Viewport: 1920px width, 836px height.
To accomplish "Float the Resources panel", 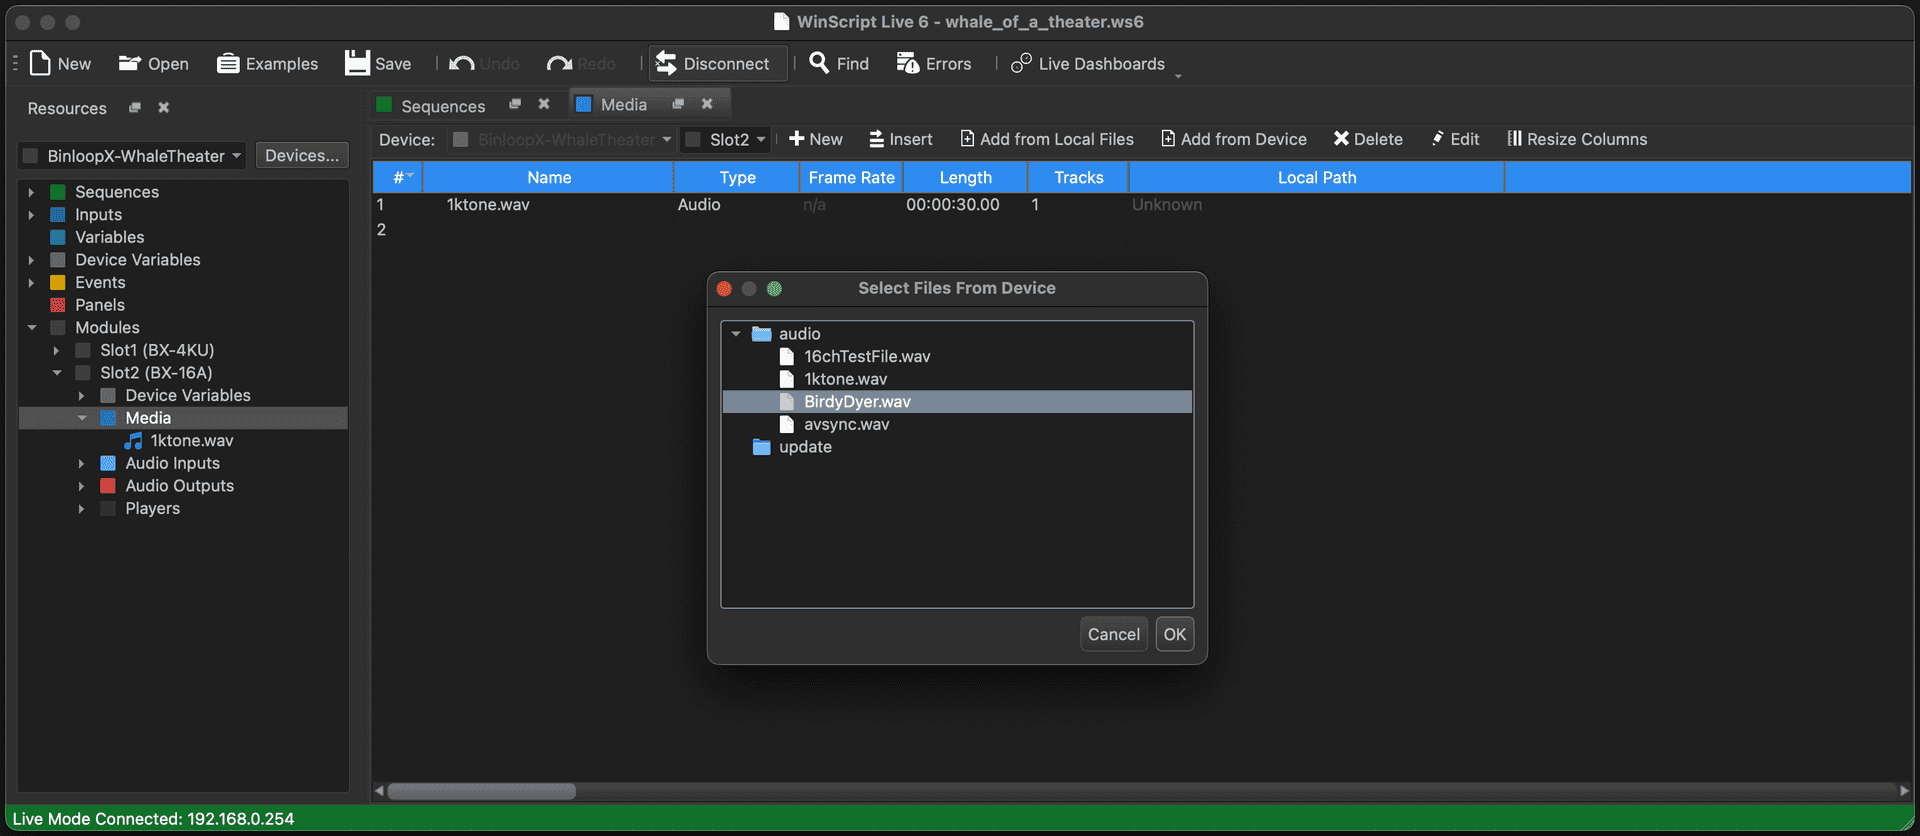I will (135, 108).
